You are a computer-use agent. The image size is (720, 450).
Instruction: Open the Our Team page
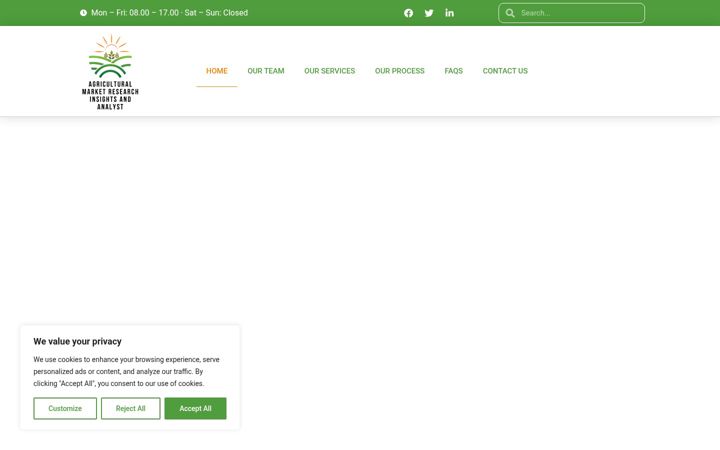(x=266, y=71)
